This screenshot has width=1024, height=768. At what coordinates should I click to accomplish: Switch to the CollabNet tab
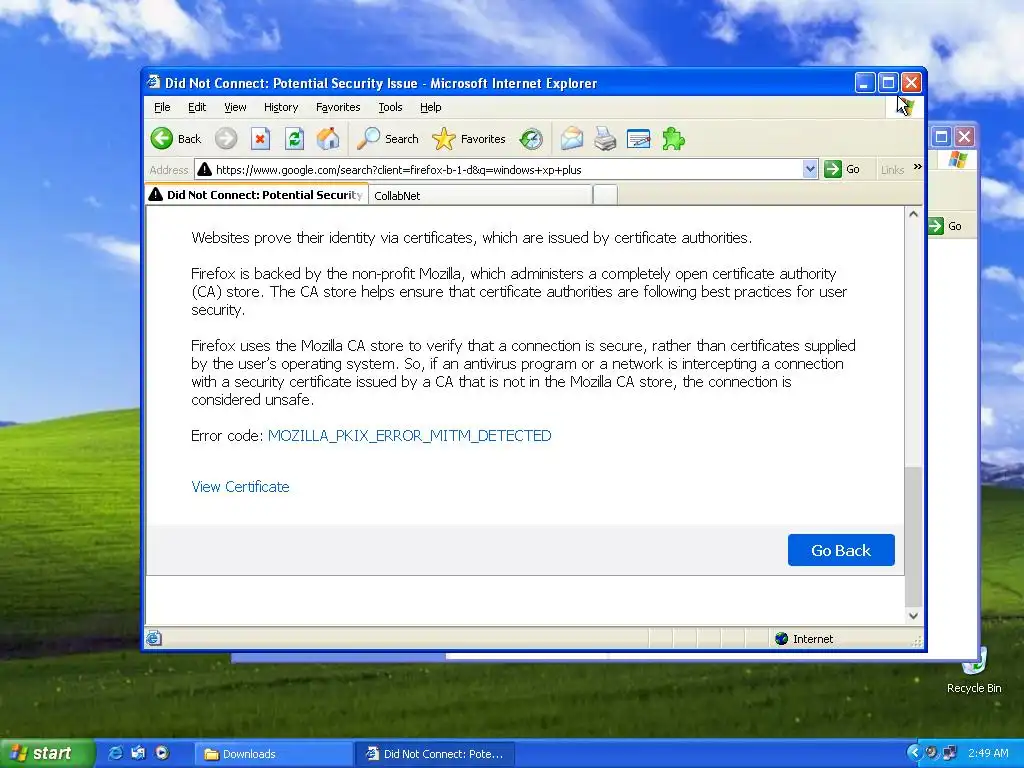tap(481, 195)
